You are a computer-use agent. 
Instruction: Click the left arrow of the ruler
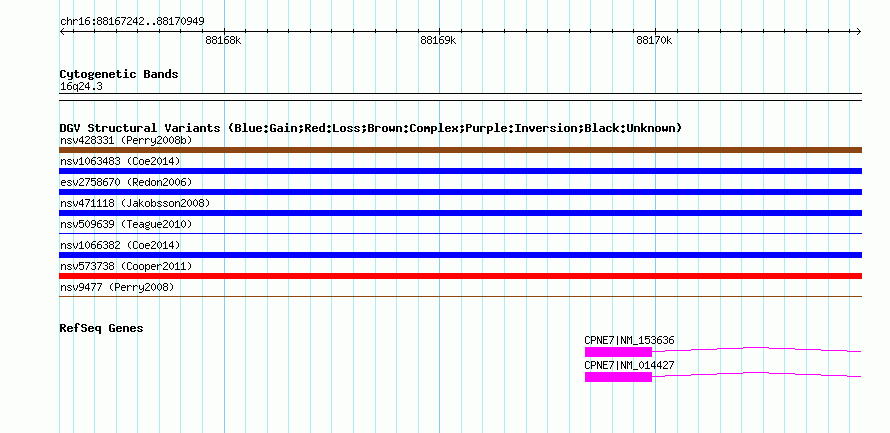[62, 31]
